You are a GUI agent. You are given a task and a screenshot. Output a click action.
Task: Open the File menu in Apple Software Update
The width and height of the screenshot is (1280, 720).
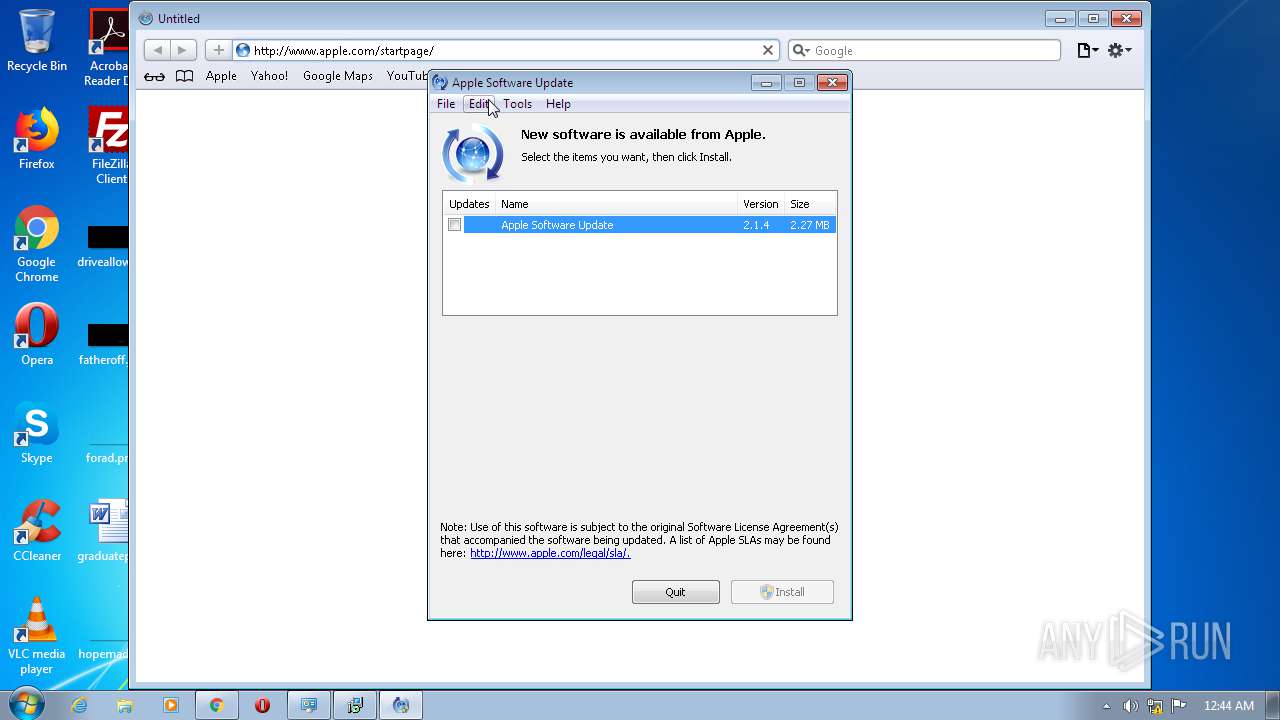(446, 104)
